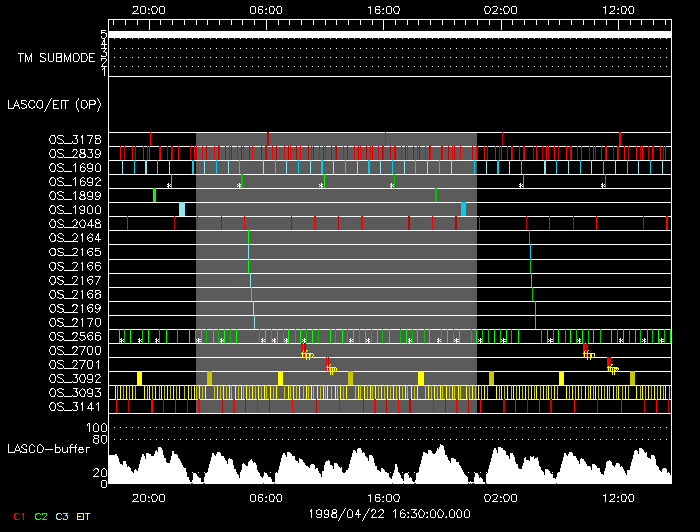Click the yellow marker in OS_2700 row

[x=307, y=355]
